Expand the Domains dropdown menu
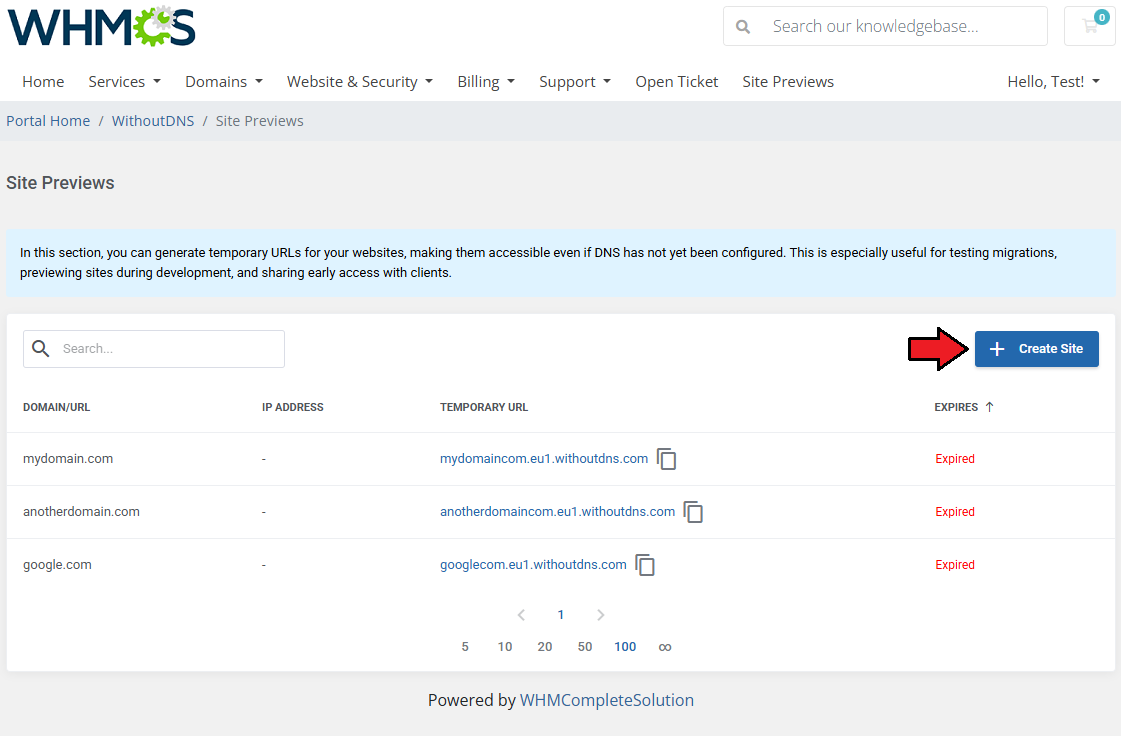 [x=224, y=82]
